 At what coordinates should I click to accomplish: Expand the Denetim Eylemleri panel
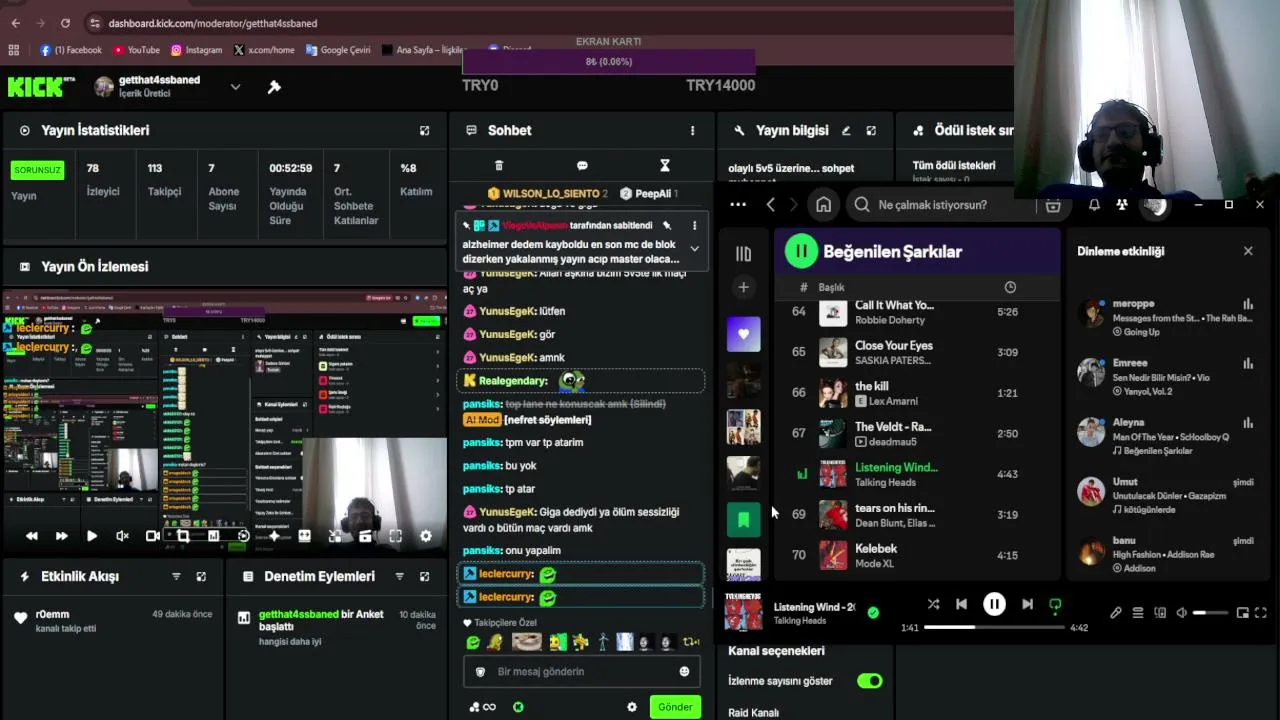coord(424,577)
